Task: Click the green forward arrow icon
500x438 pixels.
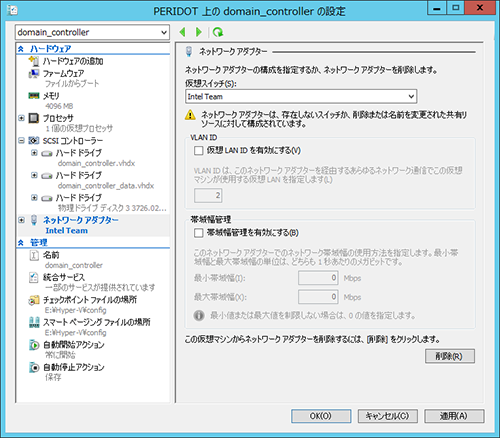Action: tap(199, 32)
